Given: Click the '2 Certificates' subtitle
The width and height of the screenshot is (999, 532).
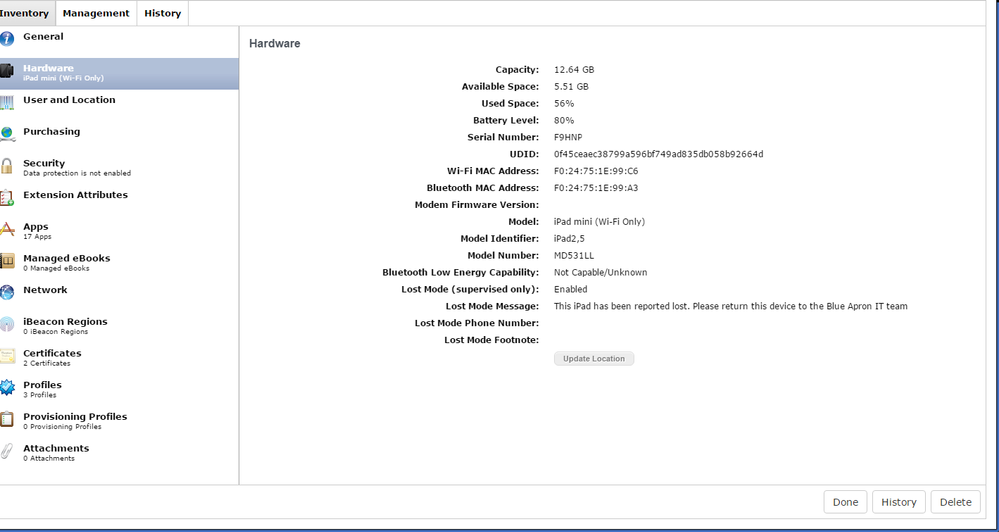Looking at the screenshot, I should (47, 364).
